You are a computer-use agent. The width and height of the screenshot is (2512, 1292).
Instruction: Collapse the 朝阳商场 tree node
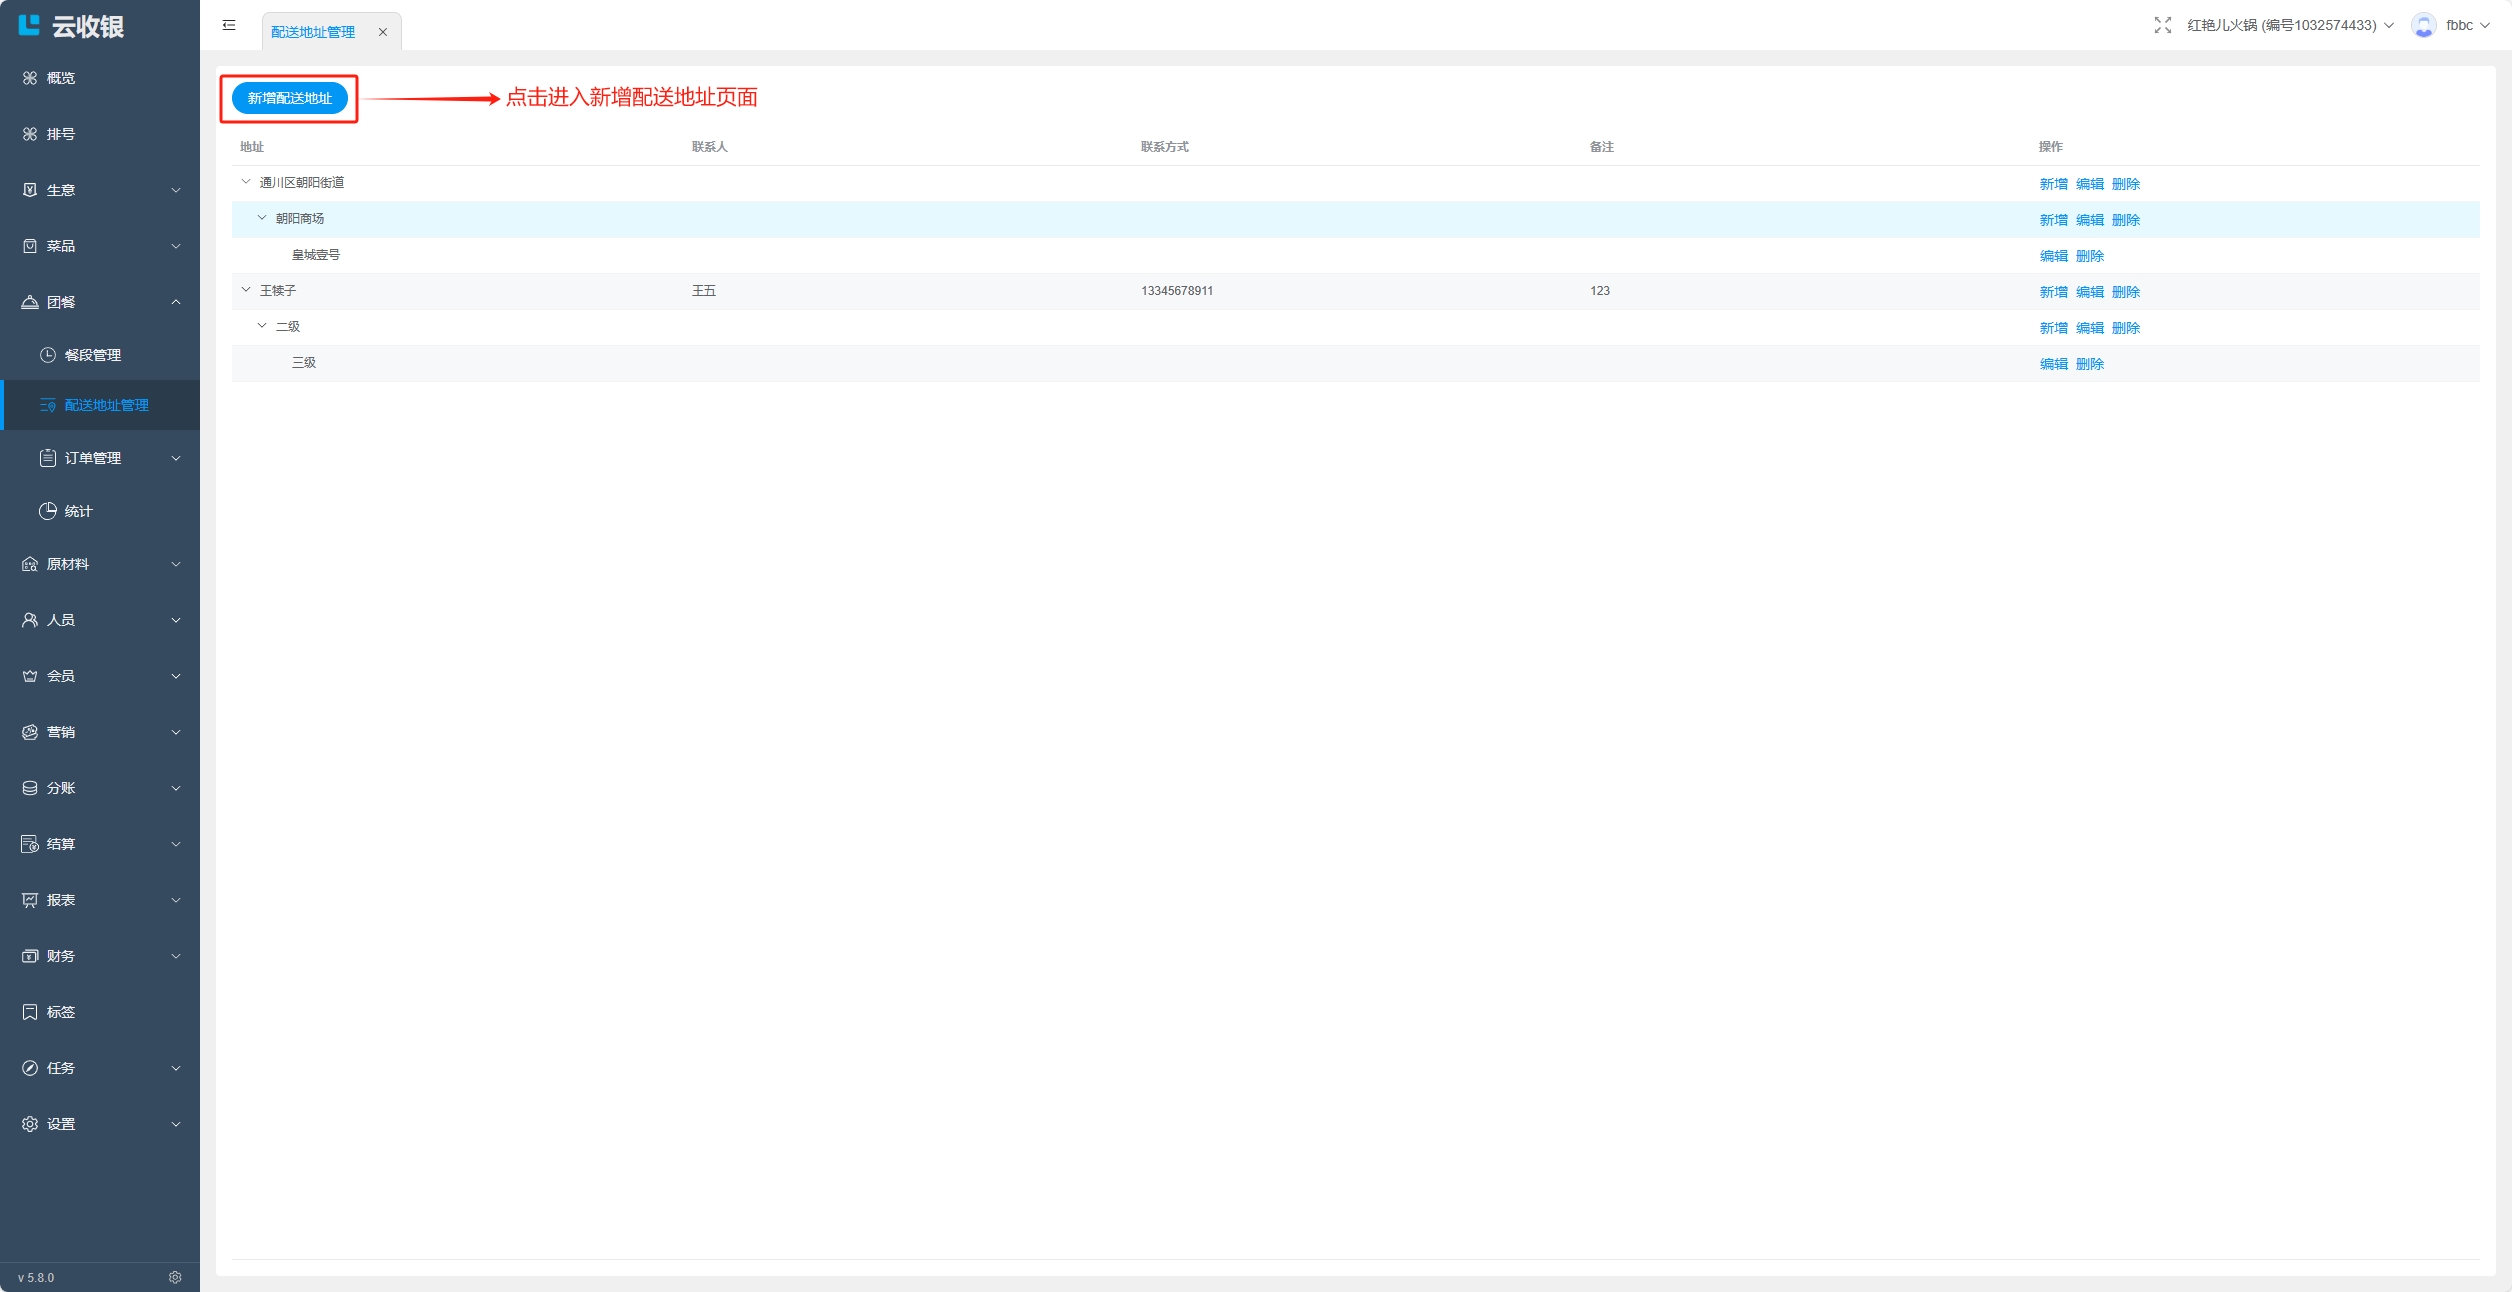pos(262,218)
